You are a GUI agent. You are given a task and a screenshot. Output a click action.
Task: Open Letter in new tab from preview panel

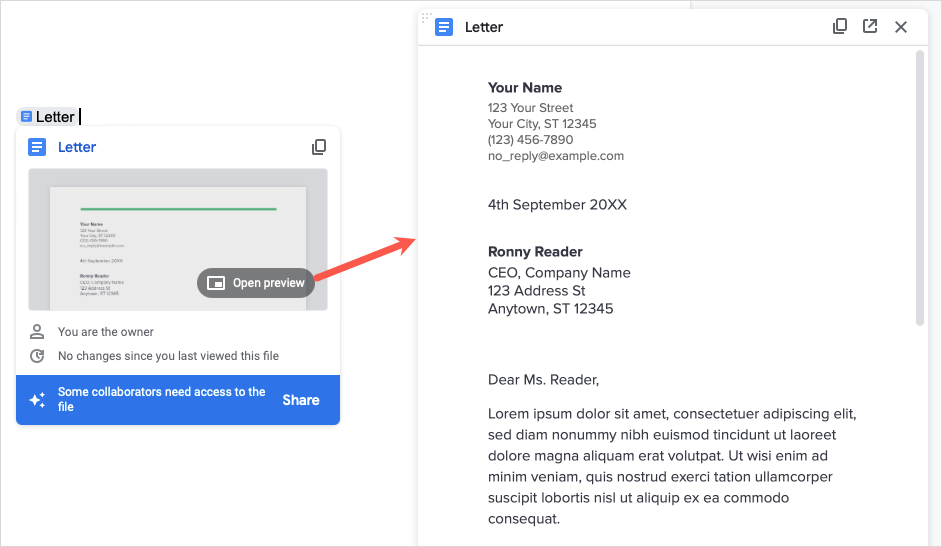coord(870,27)
